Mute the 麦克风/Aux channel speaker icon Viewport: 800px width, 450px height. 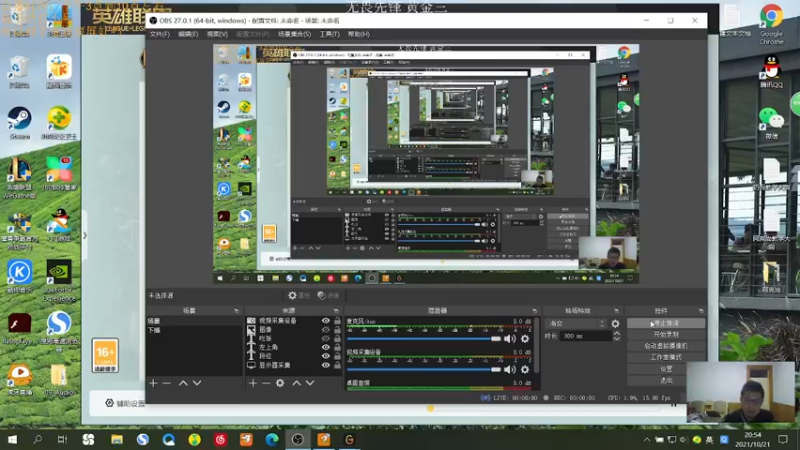pos(510,339)
